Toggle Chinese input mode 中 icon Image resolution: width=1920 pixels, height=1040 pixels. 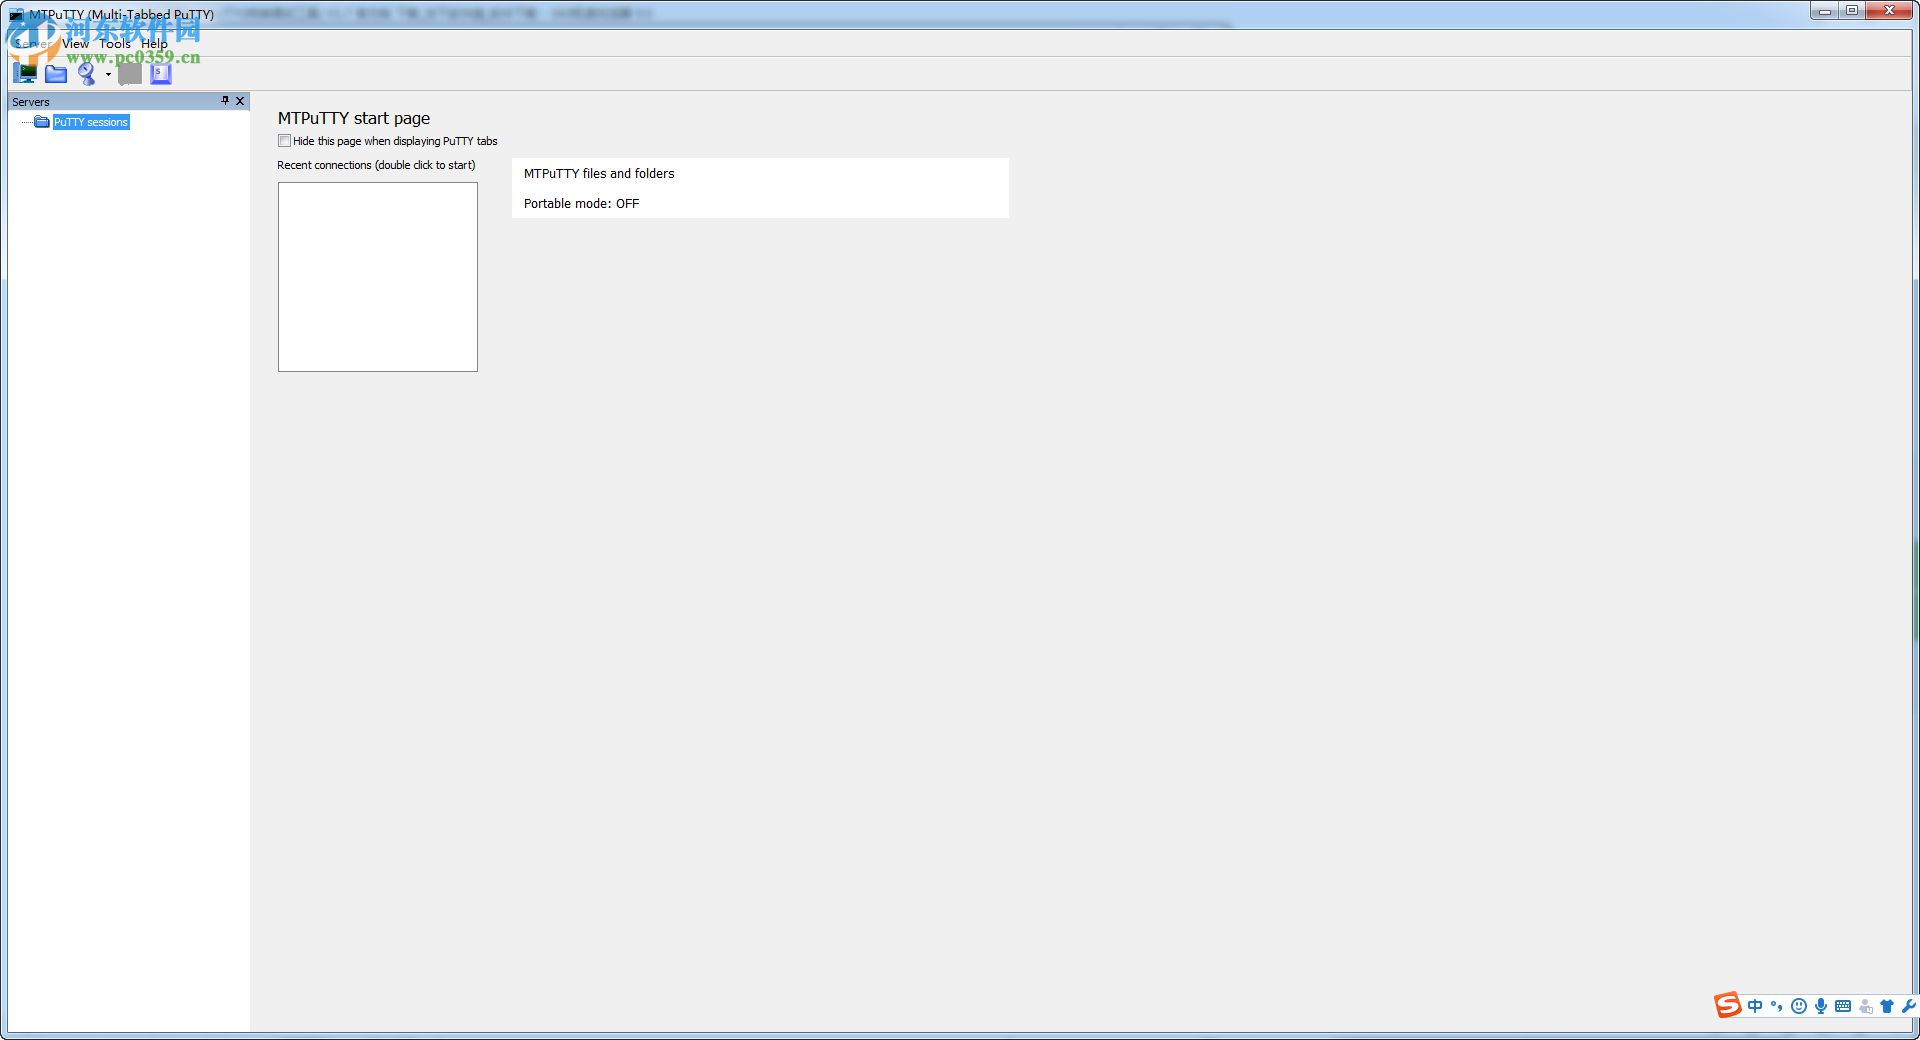click(x=1755, y=1006)
